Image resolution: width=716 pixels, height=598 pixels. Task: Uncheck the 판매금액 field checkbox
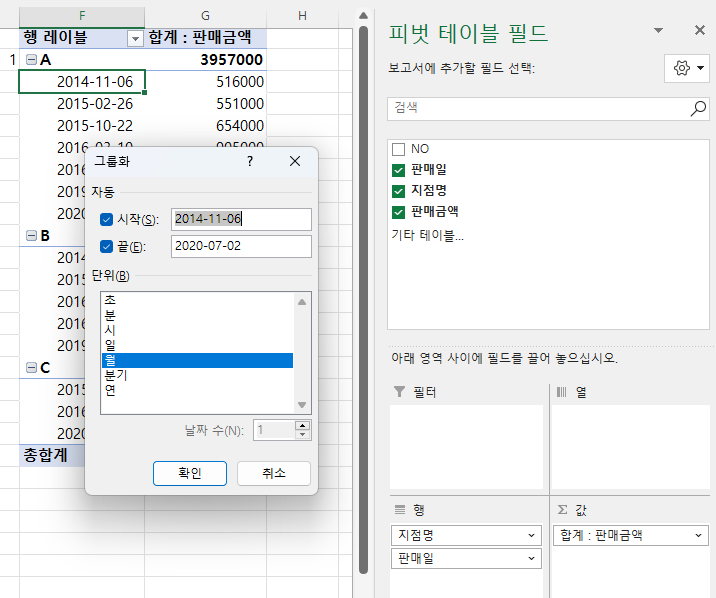(398, 212)
